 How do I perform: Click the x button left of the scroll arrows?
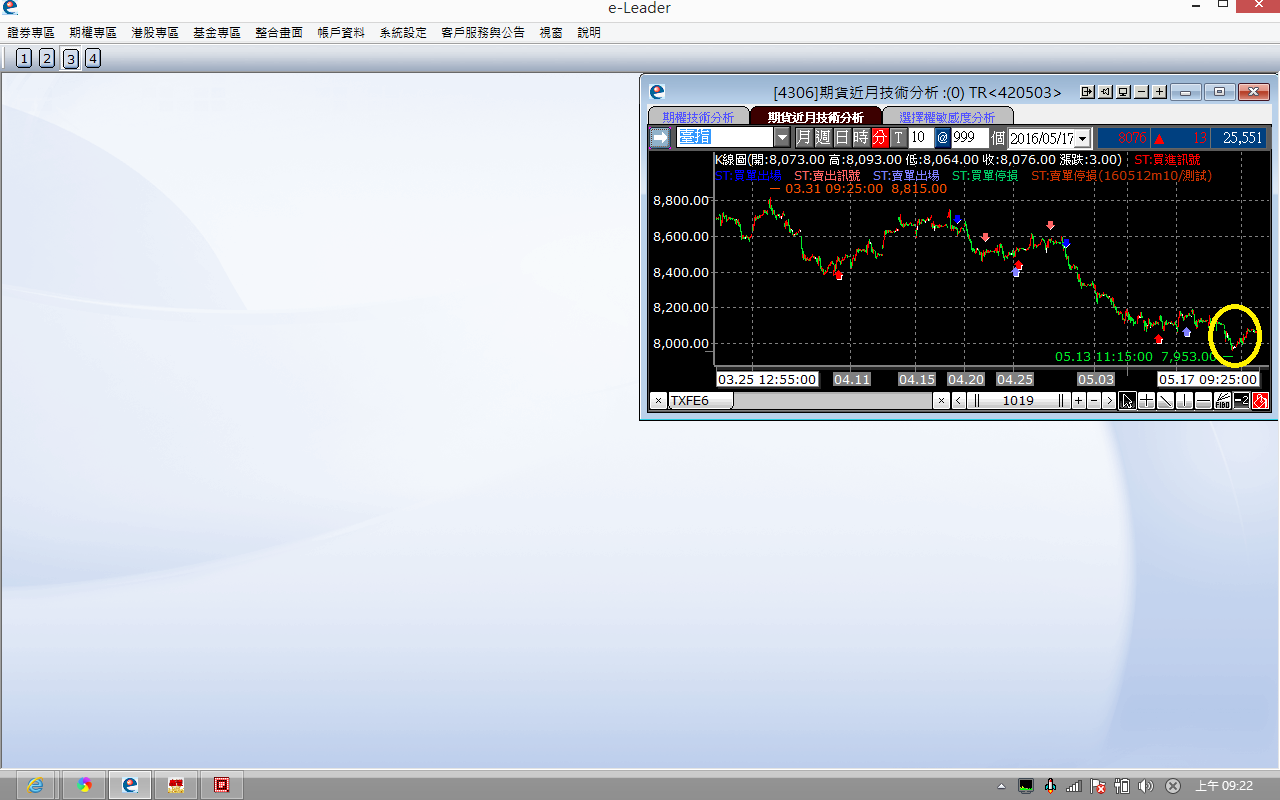[941, 401]
